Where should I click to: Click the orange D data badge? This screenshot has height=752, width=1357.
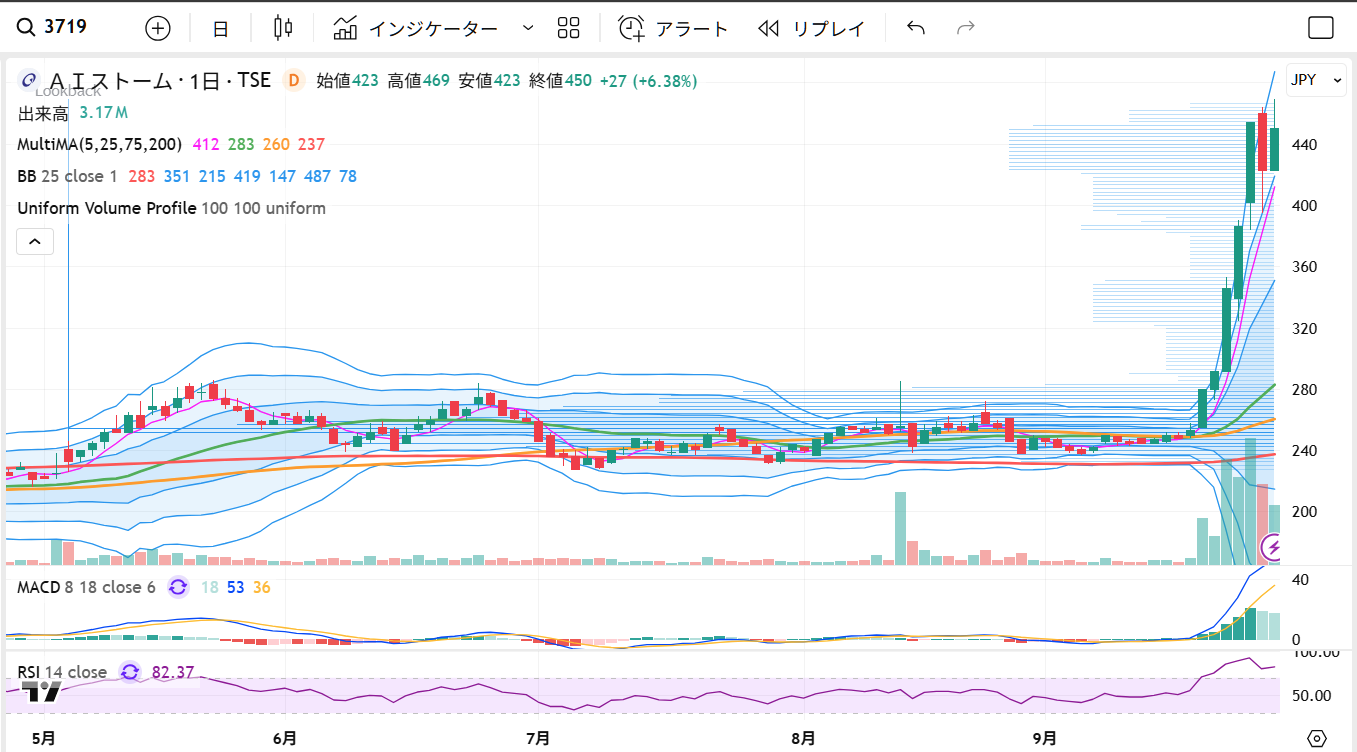(x=294, y=81)
